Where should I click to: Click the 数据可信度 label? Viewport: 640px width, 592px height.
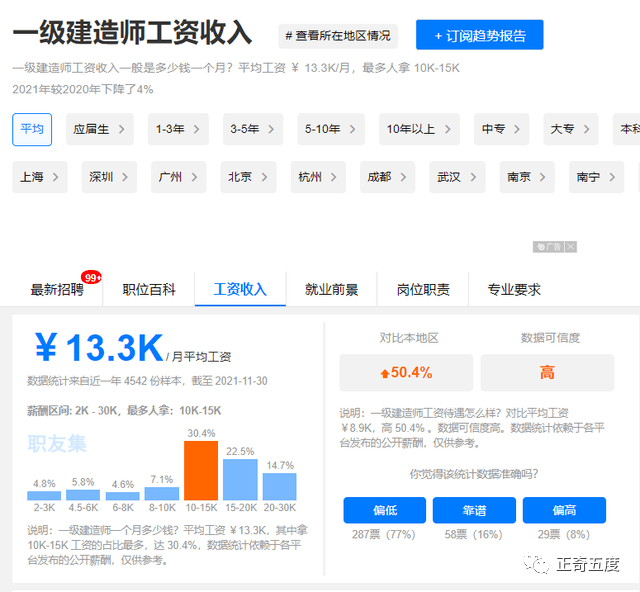click(x=550, y=338)
